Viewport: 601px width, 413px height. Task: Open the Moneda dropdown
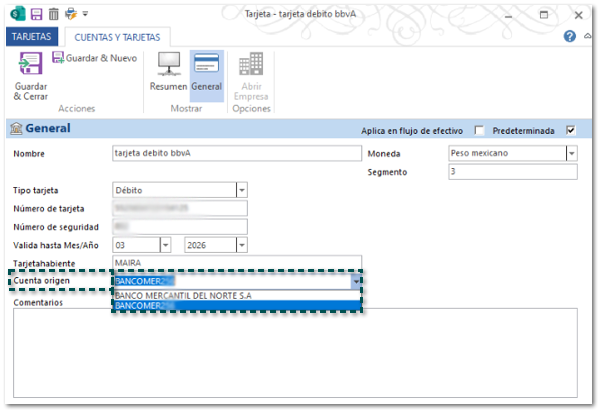coord(571,154)
